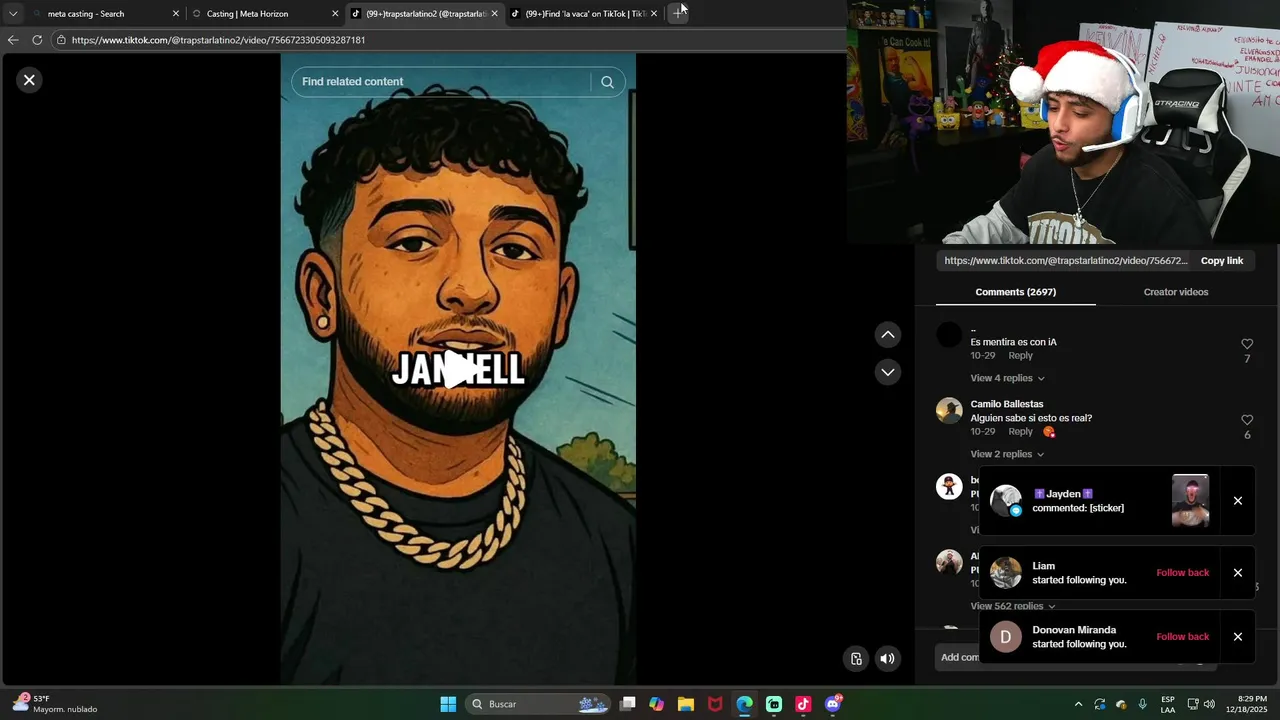
Task: Like Camilo Ballestas' comment
Action: tap(1247, 420)
